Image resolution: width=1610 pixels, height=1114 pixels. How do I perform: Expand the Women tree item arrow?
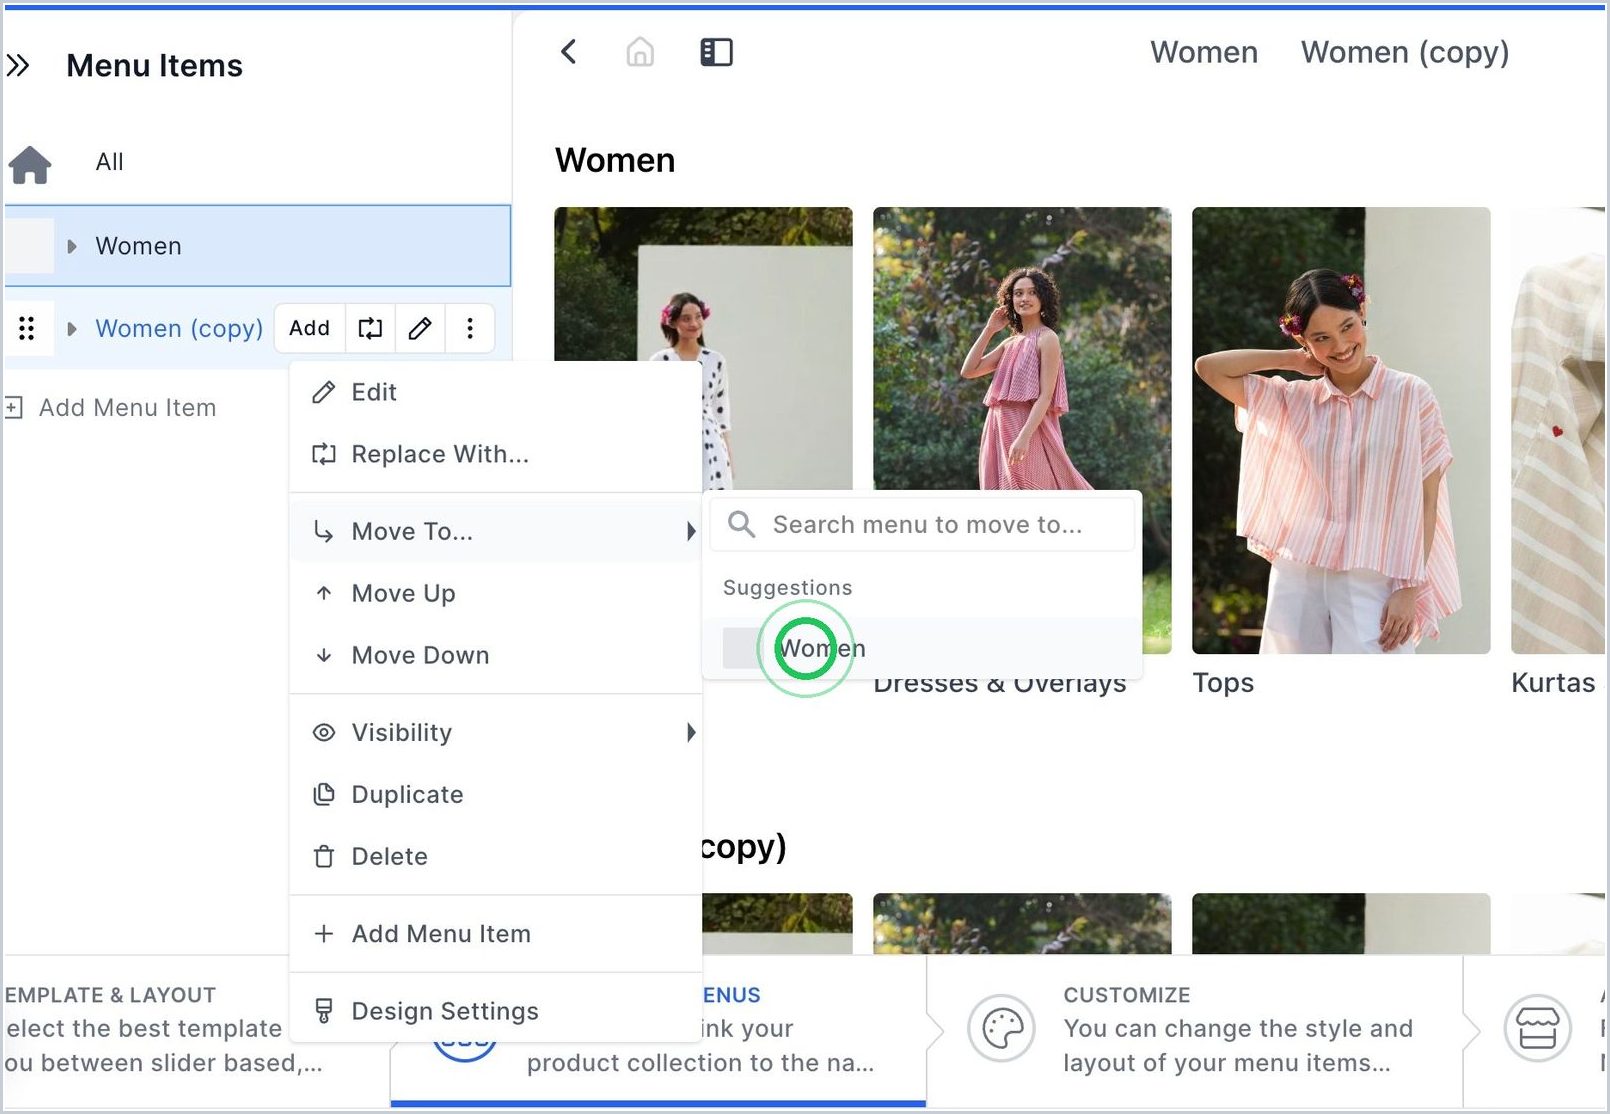(72, 246)
